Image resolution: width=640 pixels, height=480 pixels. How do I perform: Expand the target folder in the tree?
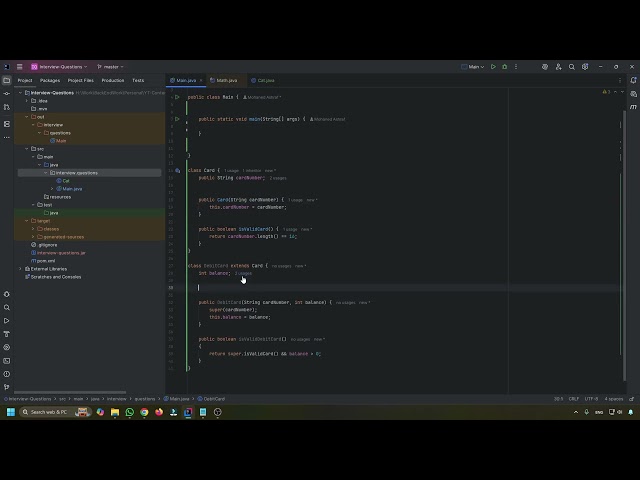click(28, 221)
